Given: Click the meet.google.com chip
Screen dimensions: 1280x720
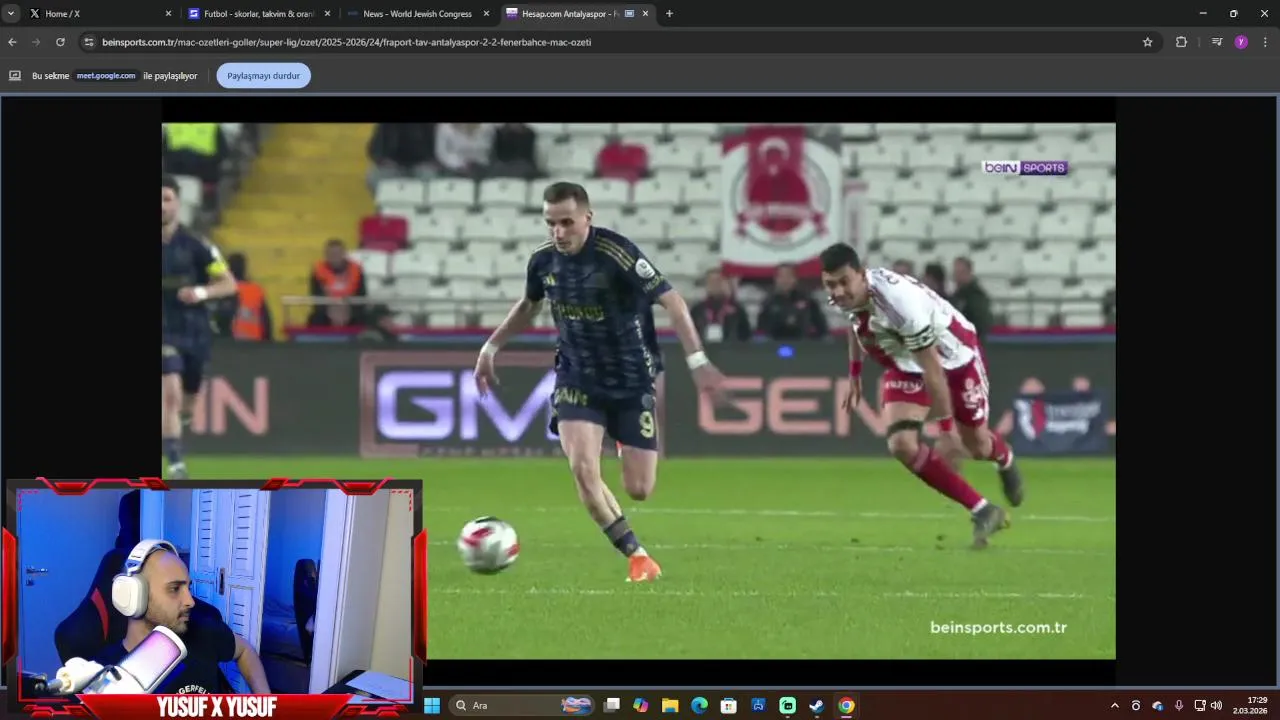Looking at the screenshot, I should coord(106,76).
